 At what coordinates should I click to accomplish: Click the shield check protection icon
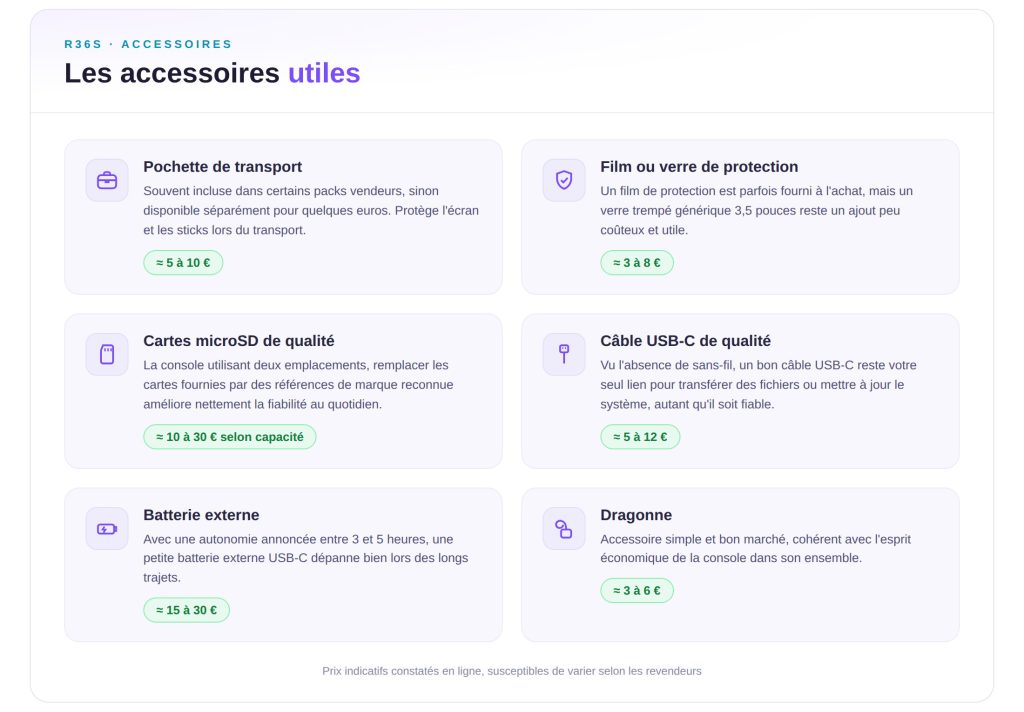[564, 180]
